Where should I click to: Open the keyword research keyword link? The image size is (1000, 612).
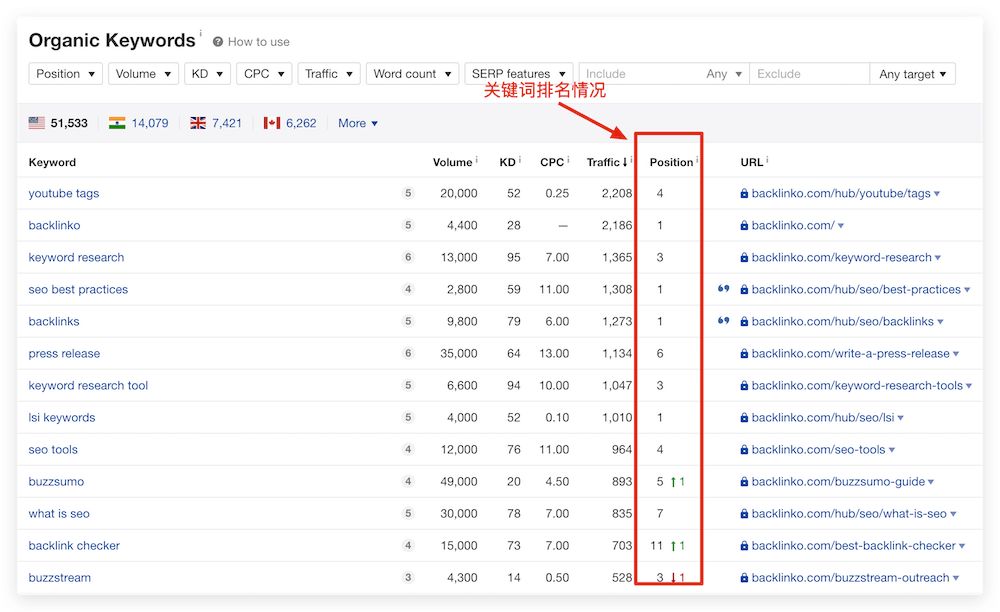pos(76,257)
